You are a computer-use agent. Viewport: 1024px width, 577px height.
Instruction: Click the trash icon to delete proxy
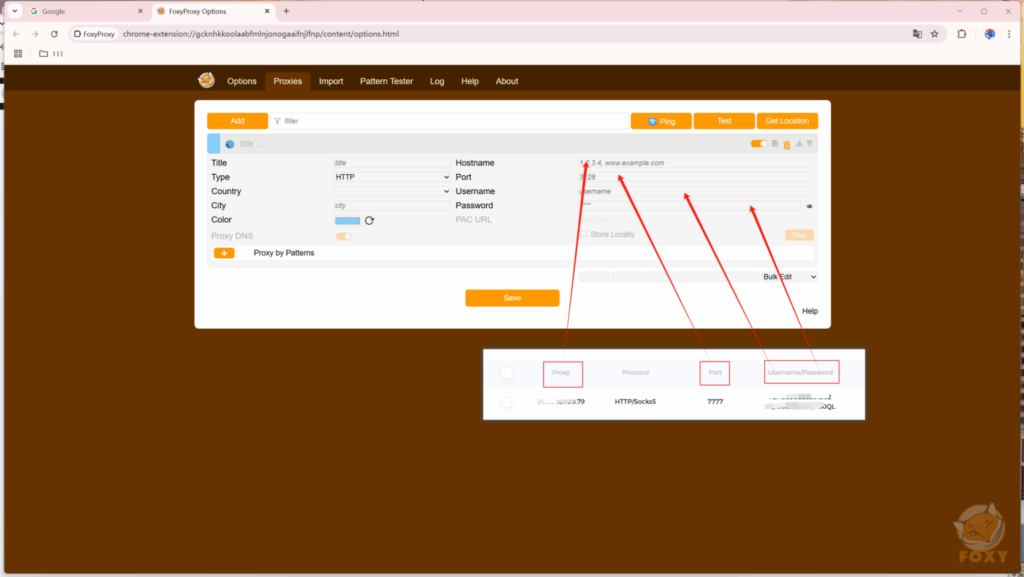786,145
